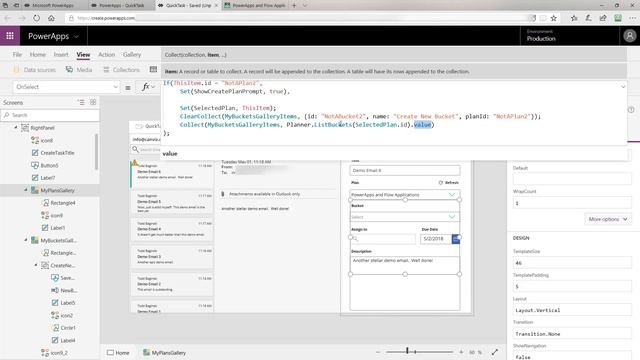Switch Screens pane to thumbnail grid view
Screen dimensions: 640x360
93,102
